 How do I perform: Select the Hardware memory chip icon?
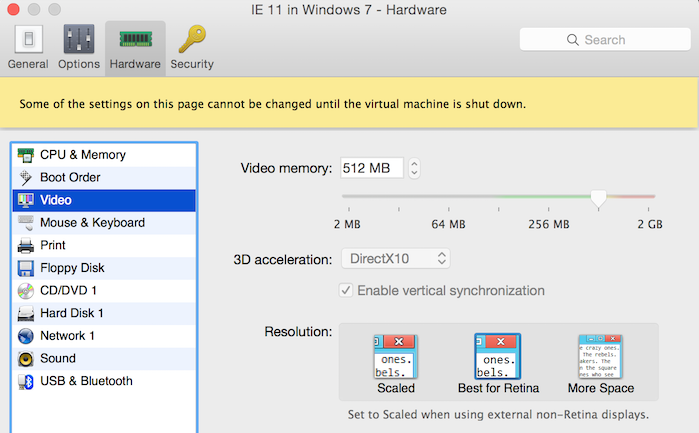point(136,39)
